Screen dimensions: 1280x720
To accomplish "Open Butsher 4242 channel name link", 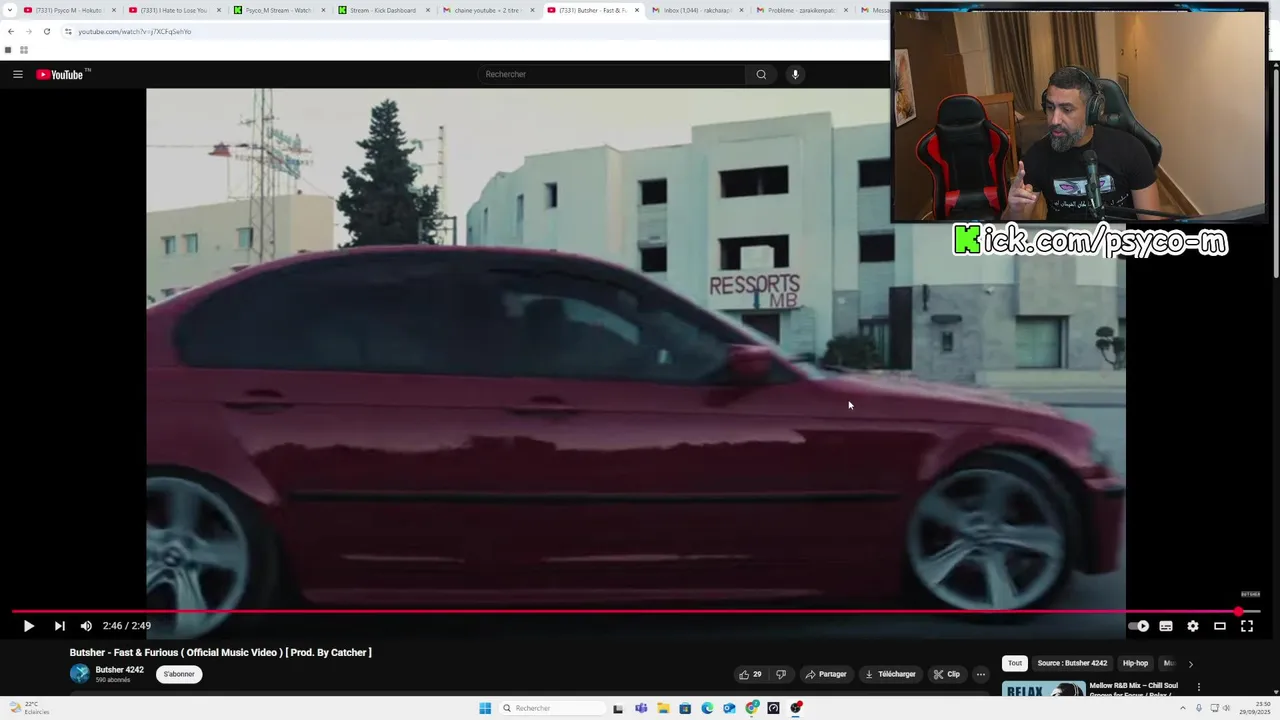I will [x=119, y=670].
